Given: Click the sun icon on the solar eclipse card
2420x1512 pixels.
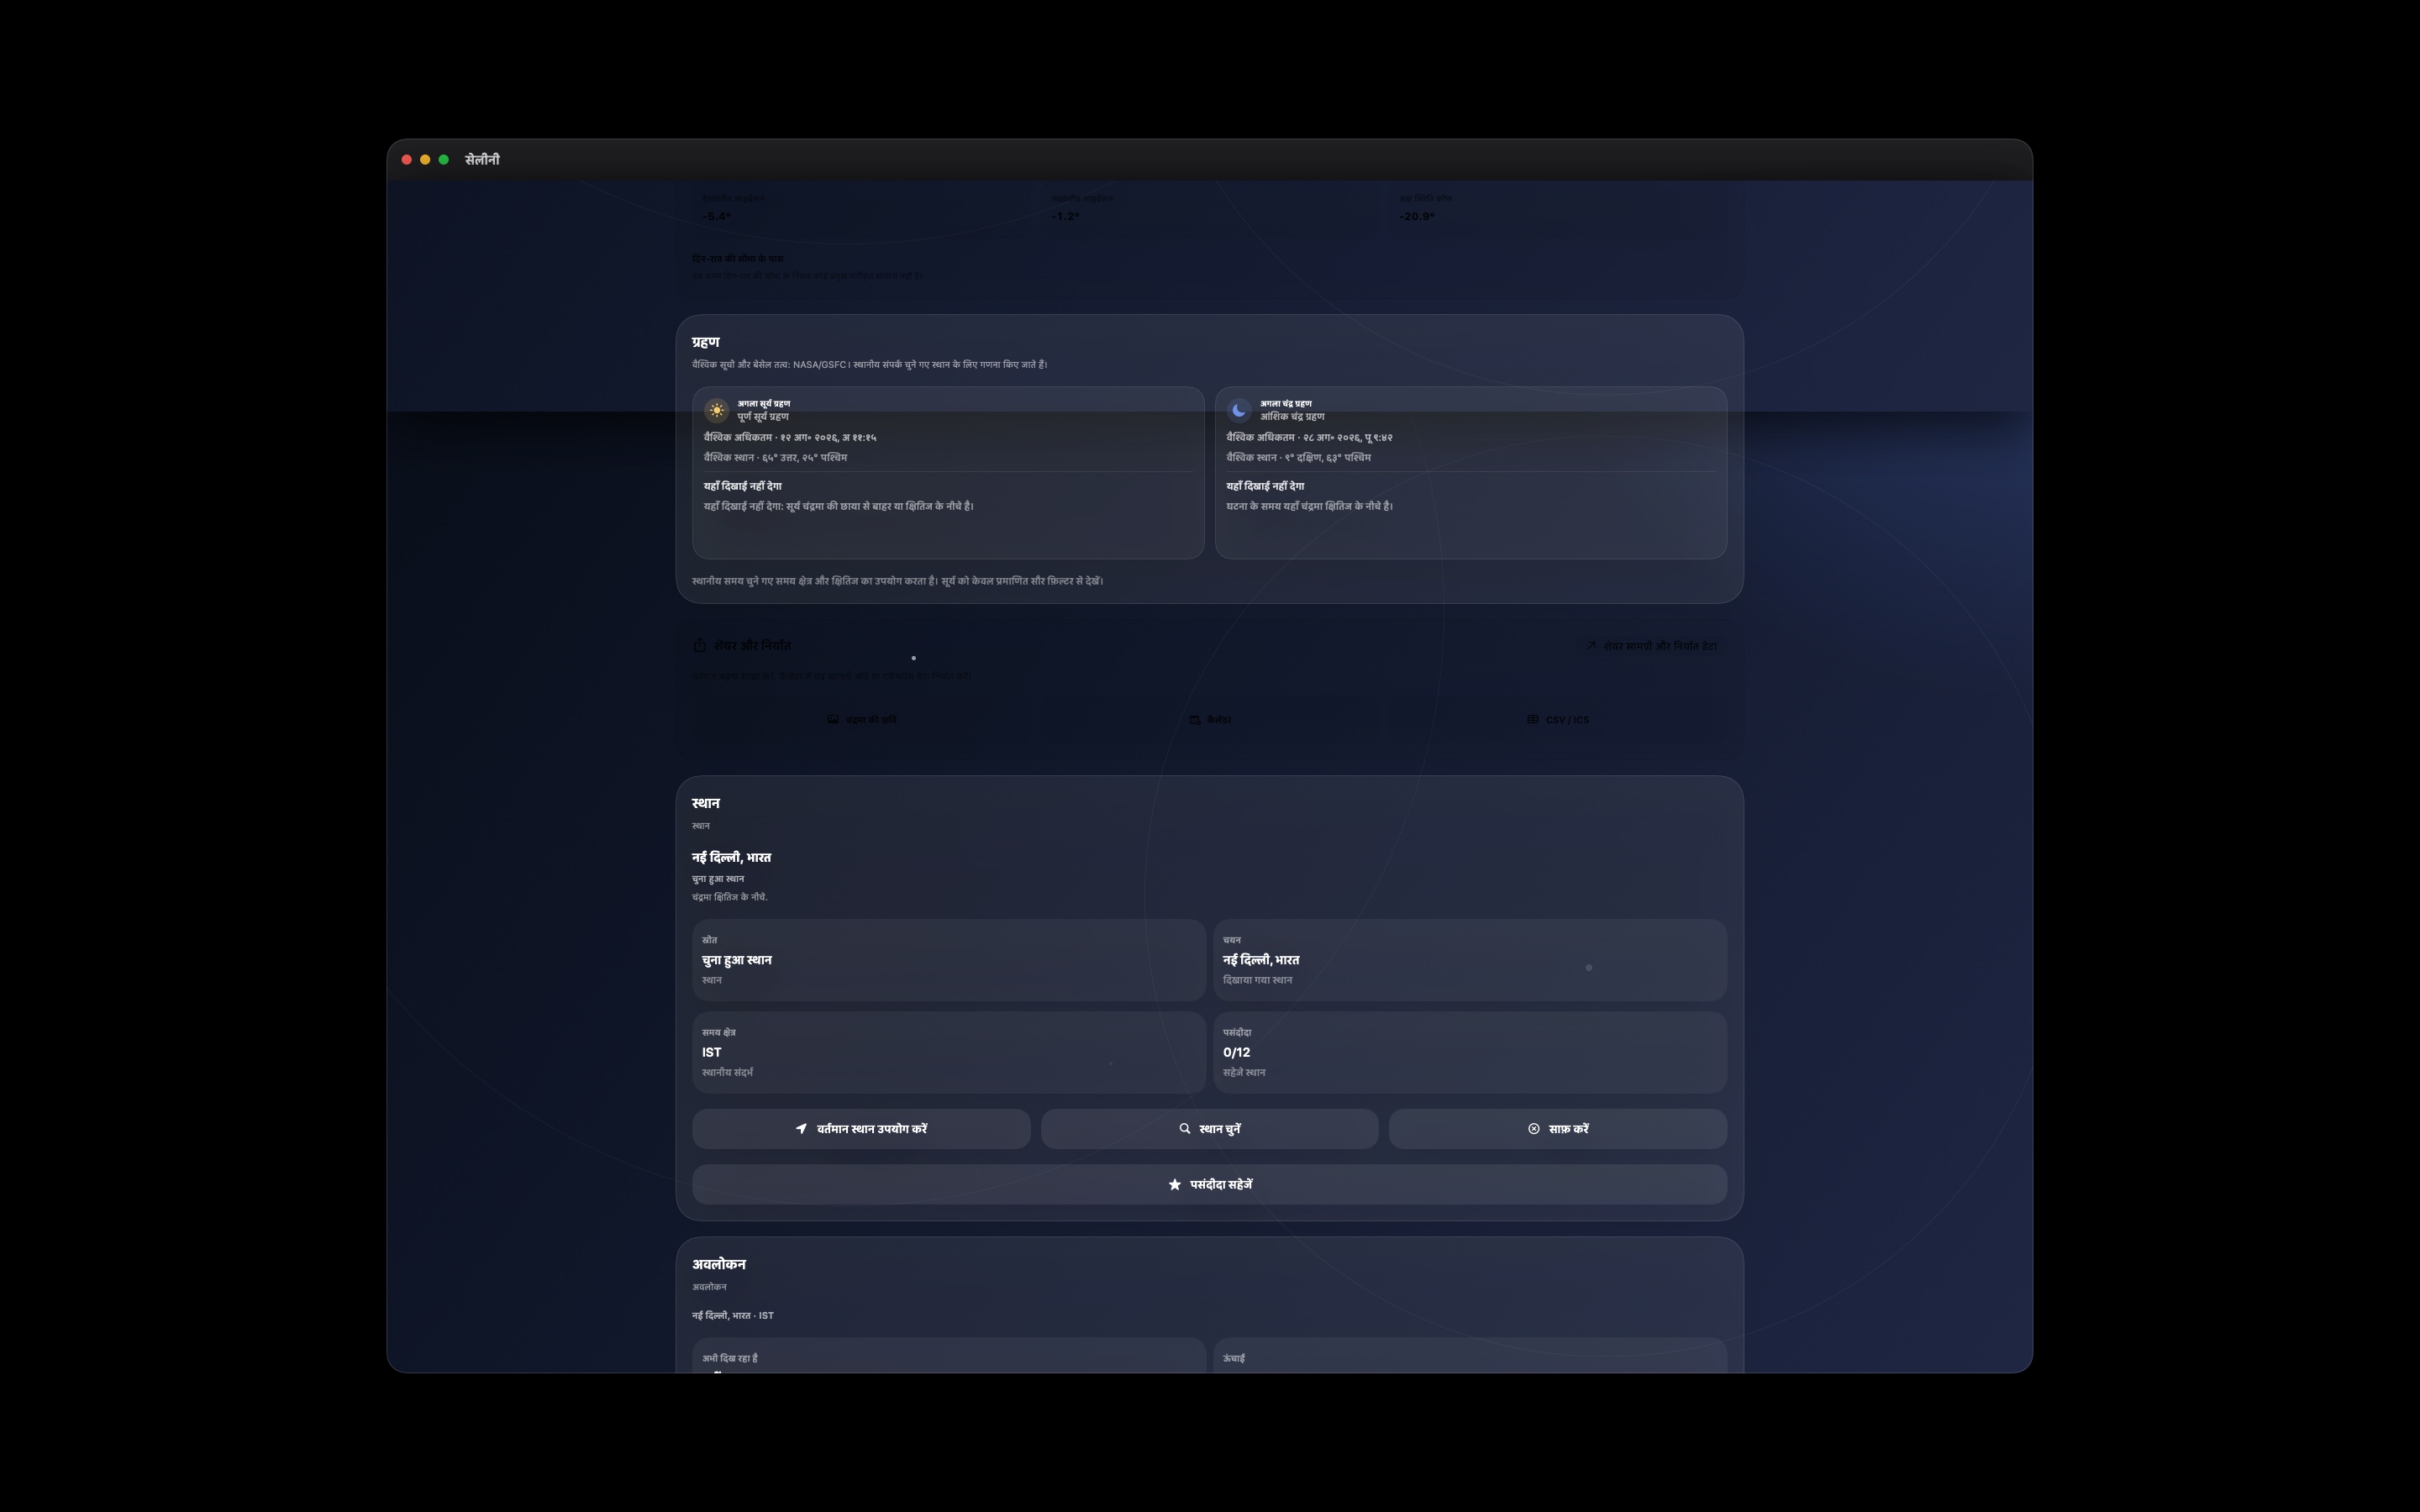Looking at the screenshot, I should coord(716,410).
